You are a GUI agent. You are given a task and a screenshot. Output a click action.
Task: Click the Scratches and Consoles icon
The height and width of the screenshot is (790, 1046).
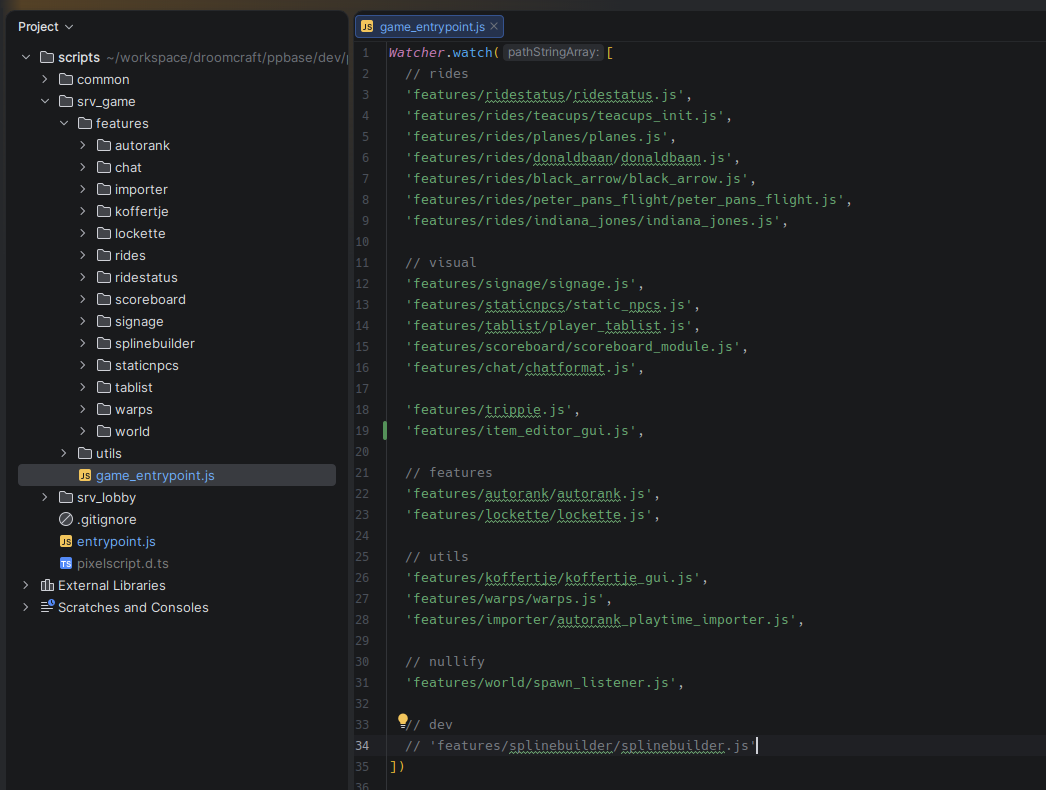(46, 607)
